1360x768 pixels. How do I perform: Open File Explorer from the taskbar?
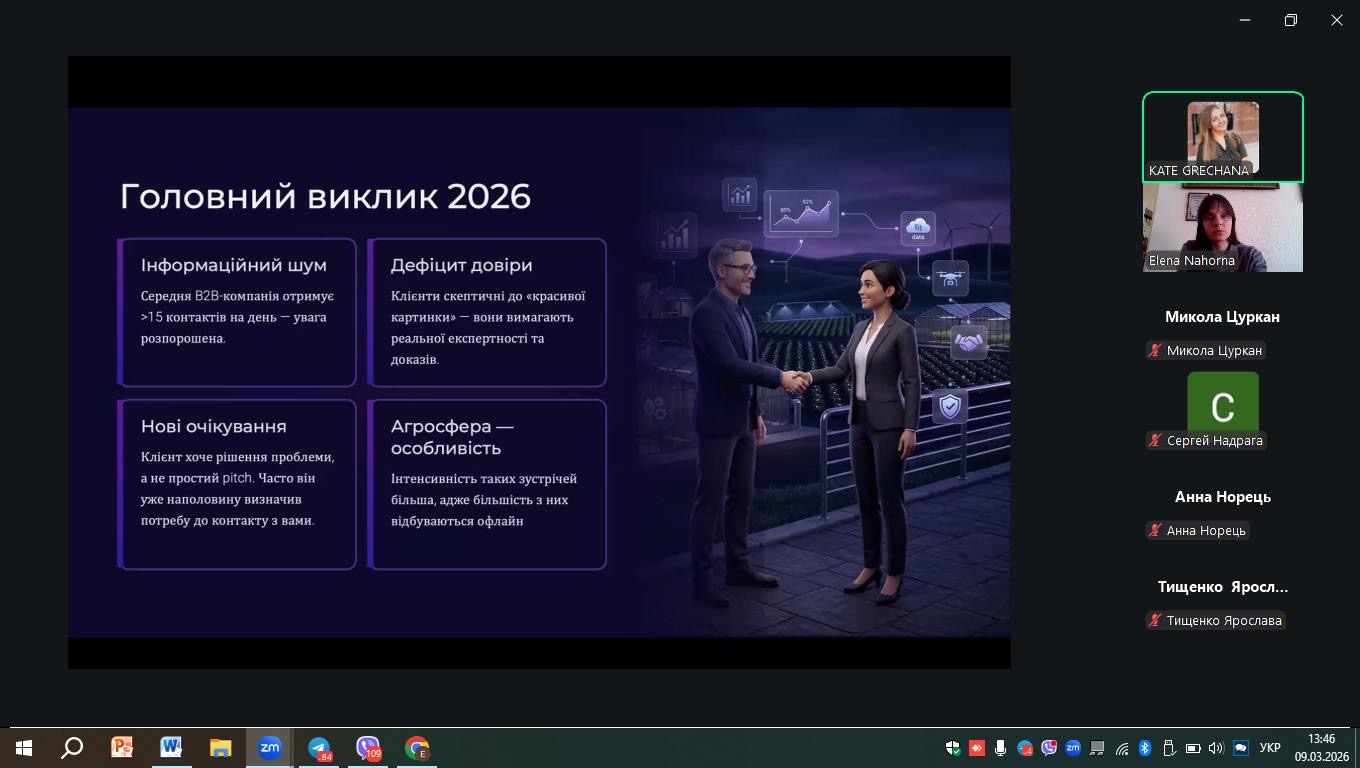(220, 748)
